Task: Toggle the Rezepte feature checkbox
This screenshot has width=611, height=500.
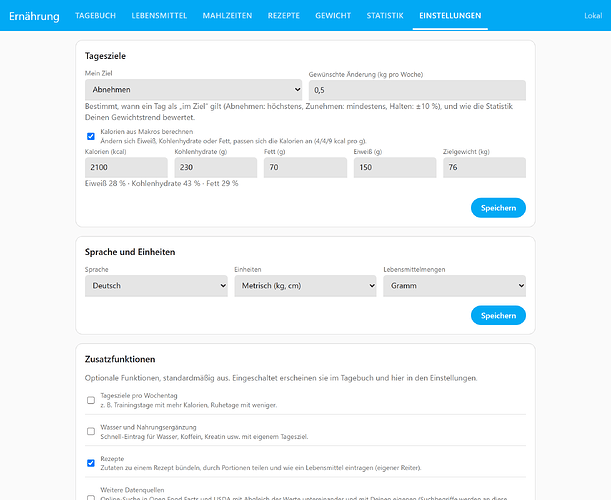Action: [91, 463]
